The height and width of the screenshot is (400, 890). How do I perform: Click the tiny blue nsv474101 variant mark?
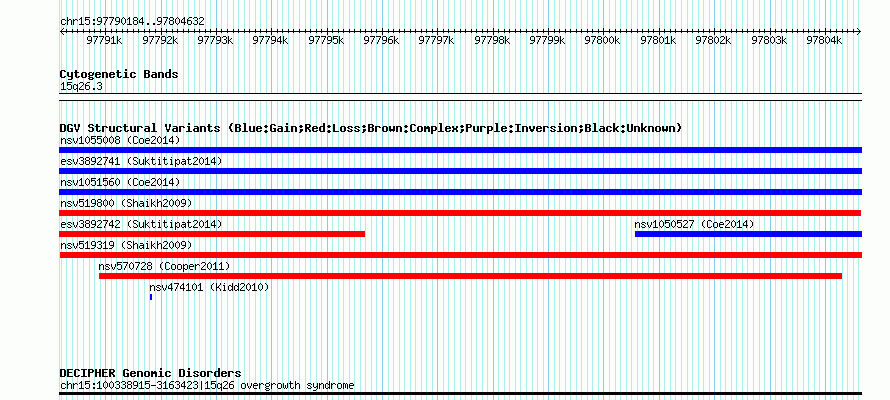(151, 297)
